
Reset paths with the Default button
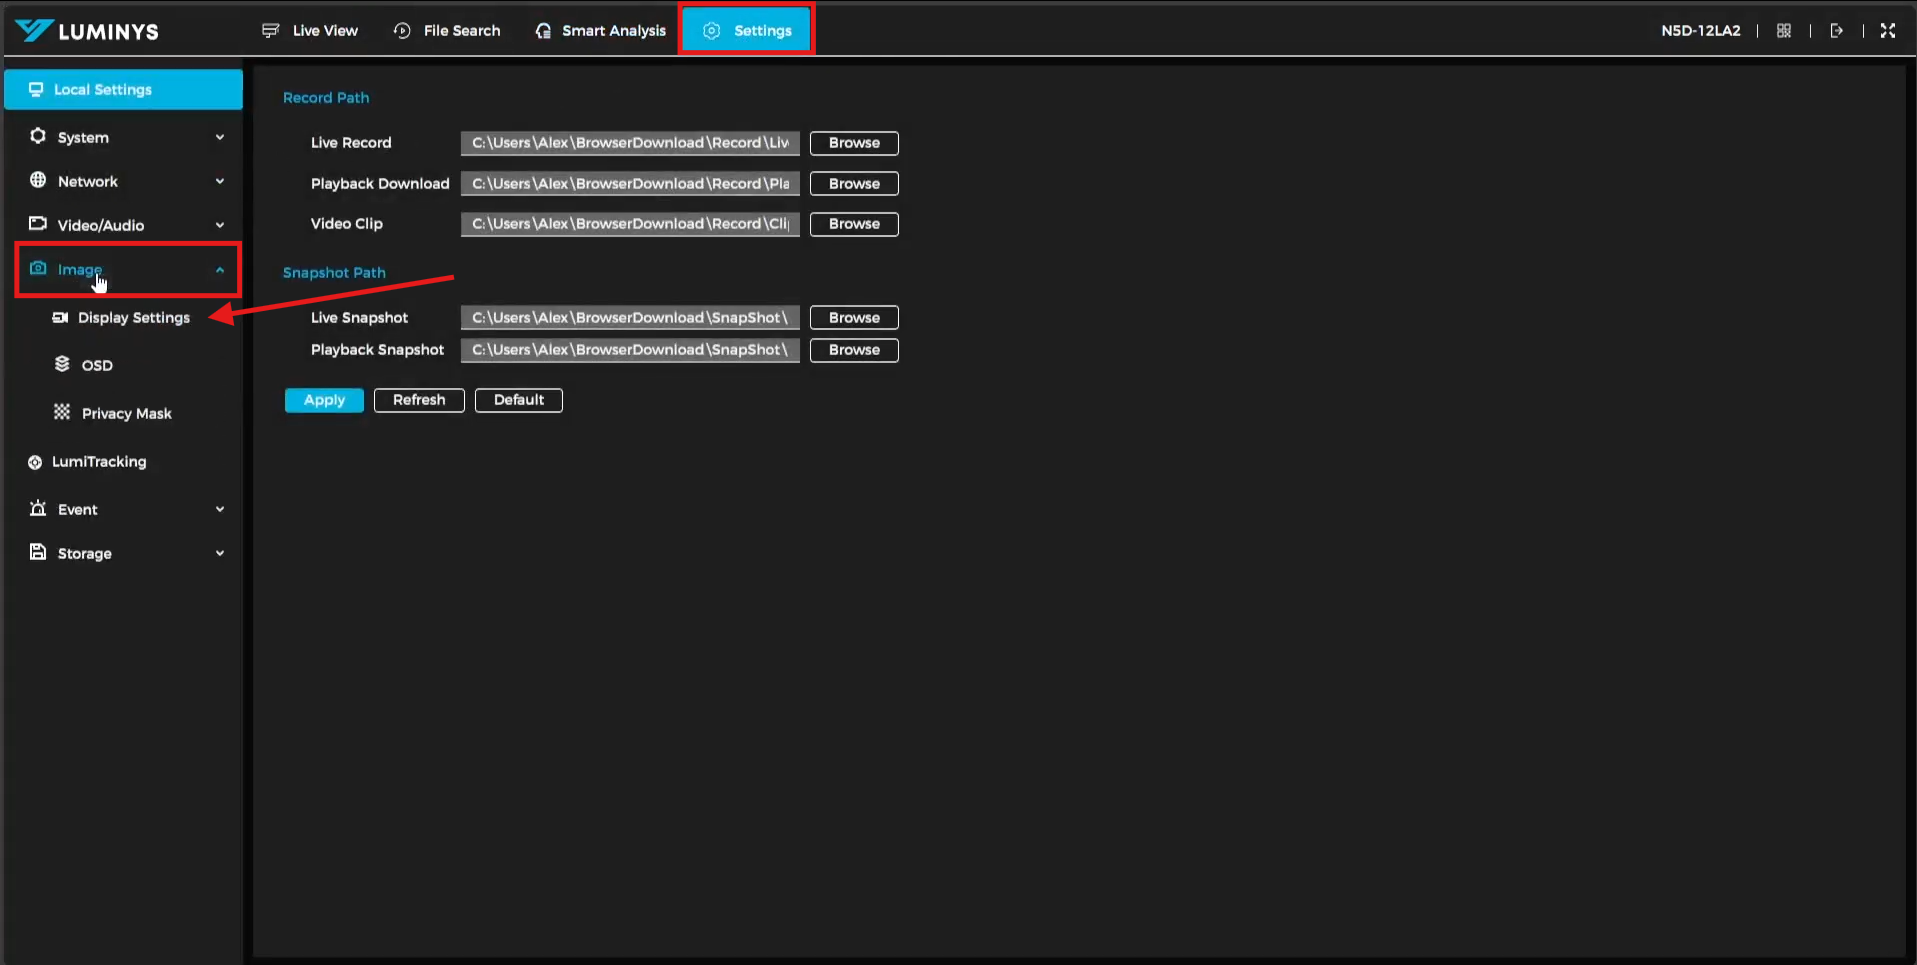(518, 400)
